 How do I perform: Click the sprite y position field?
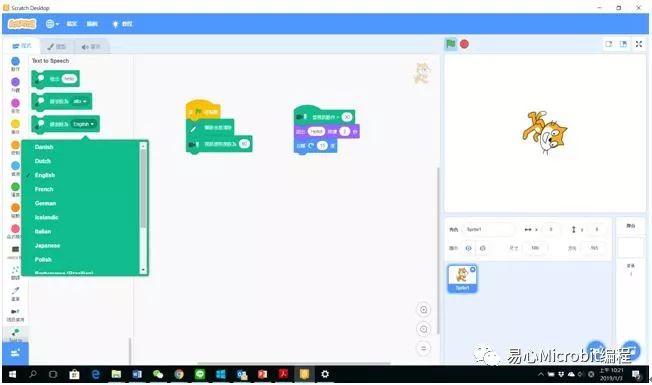pyautogui.click(x=596, y=230)
